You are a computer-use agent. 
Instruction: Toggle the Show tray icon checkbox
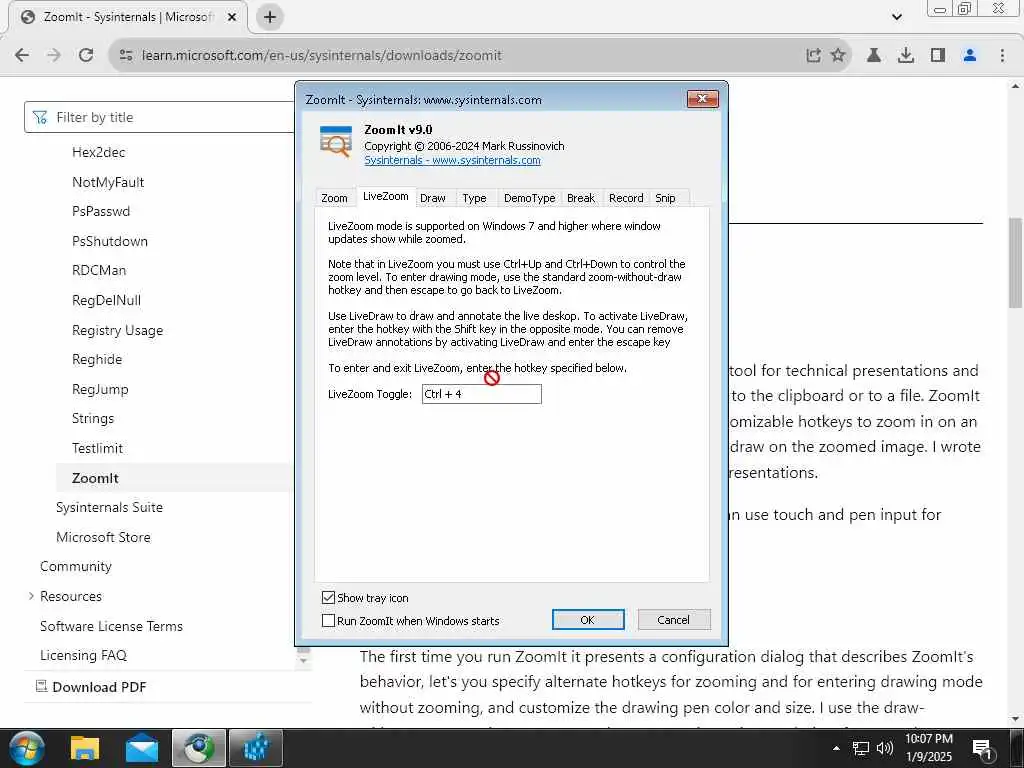[x=328, y=598]
